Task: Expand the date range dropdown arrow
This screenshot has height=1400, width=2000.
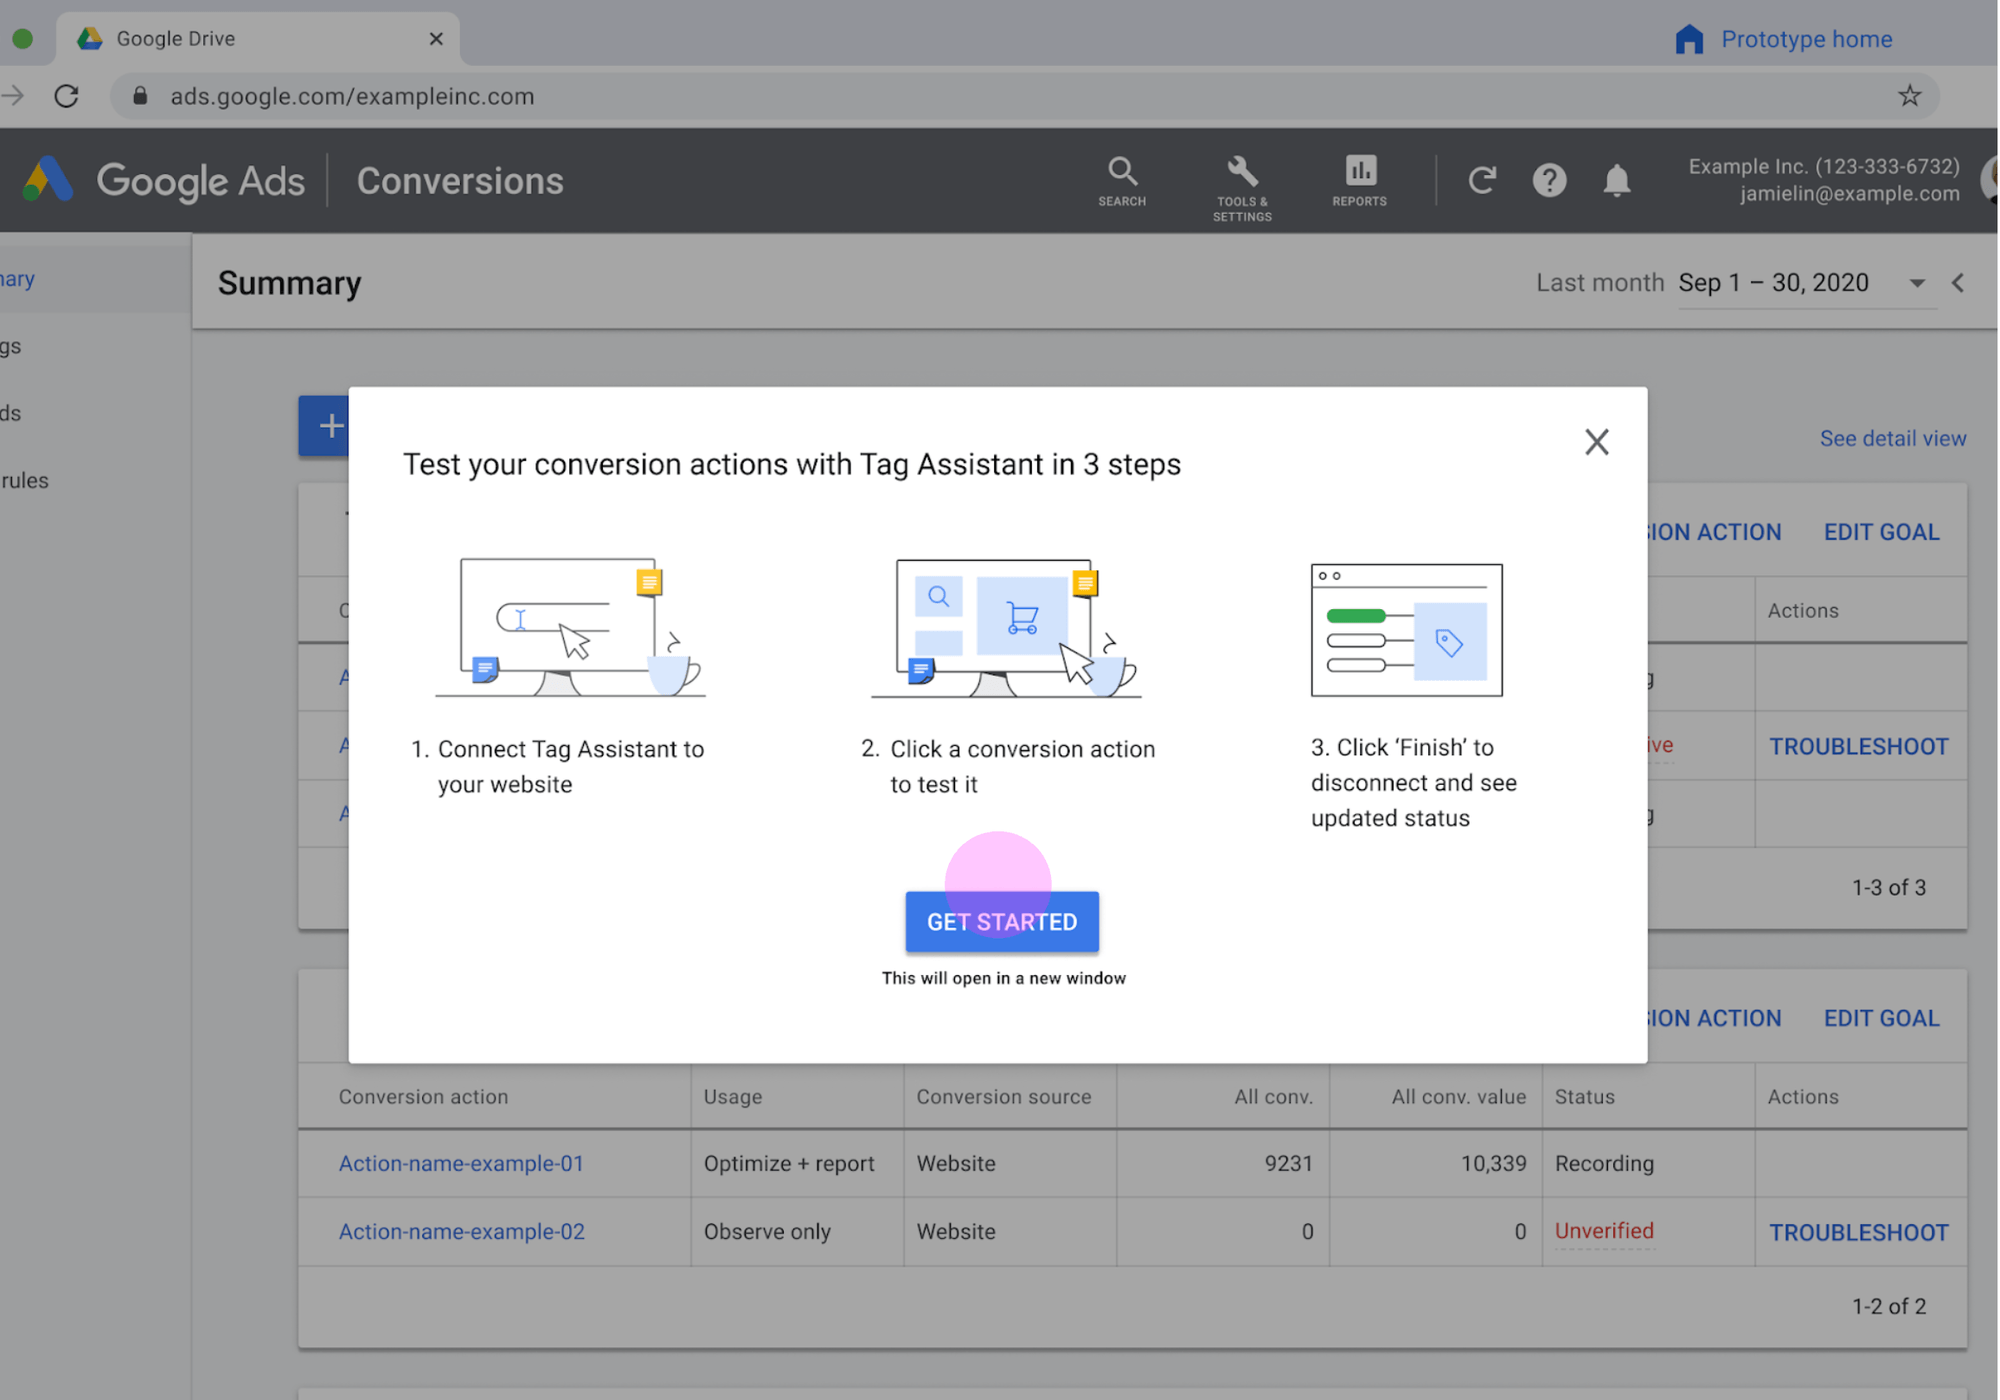Action: coord(1917,284)
